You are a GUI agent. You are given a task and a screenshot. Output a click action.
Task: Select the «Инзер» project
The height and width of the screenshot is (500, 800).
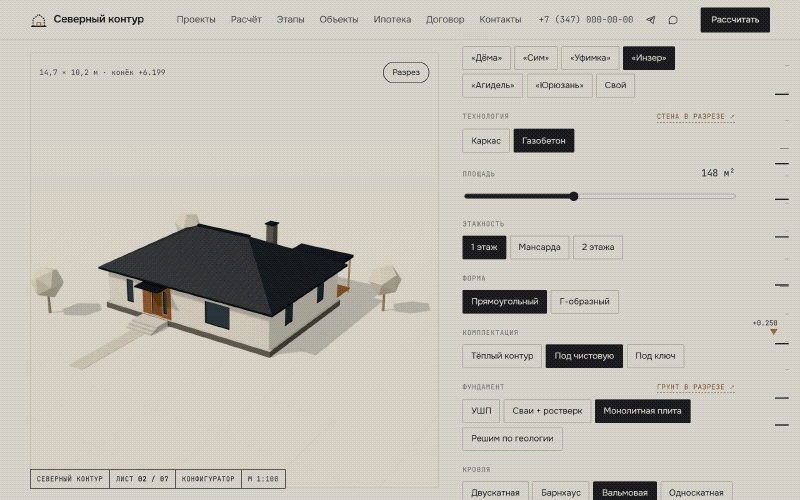pyautogui.click(x=648, y=58)
